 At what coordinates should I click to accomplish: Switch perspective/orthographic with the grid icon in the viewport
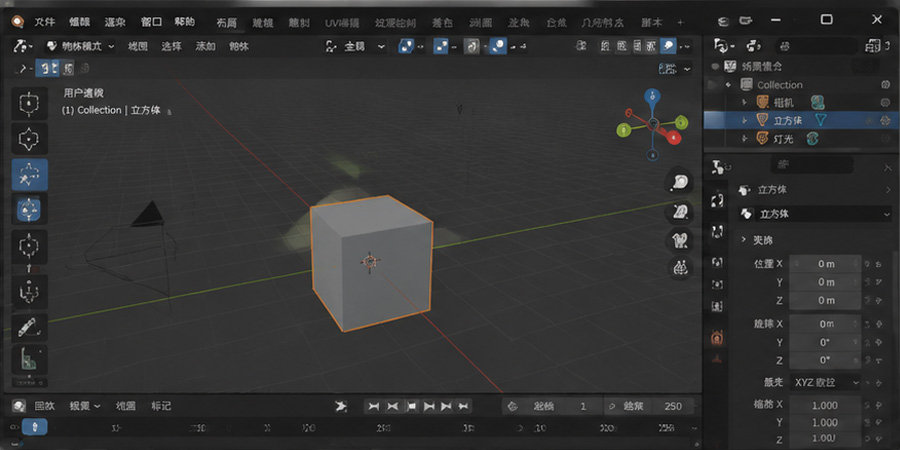pyautogui.click(x=680, y=268)
